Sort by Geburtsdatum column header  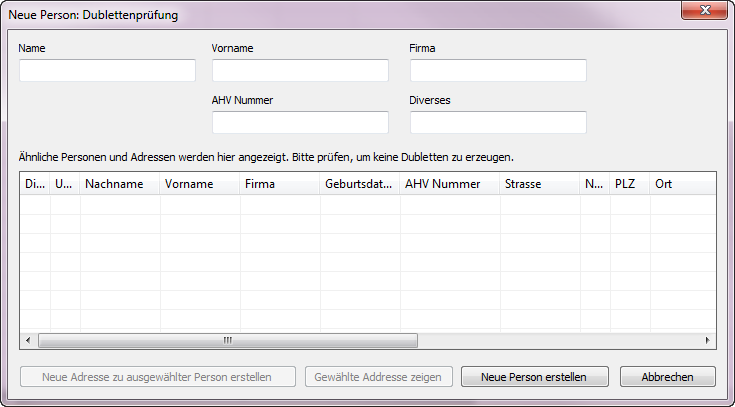pyautogui.click(x=360, y=184)
